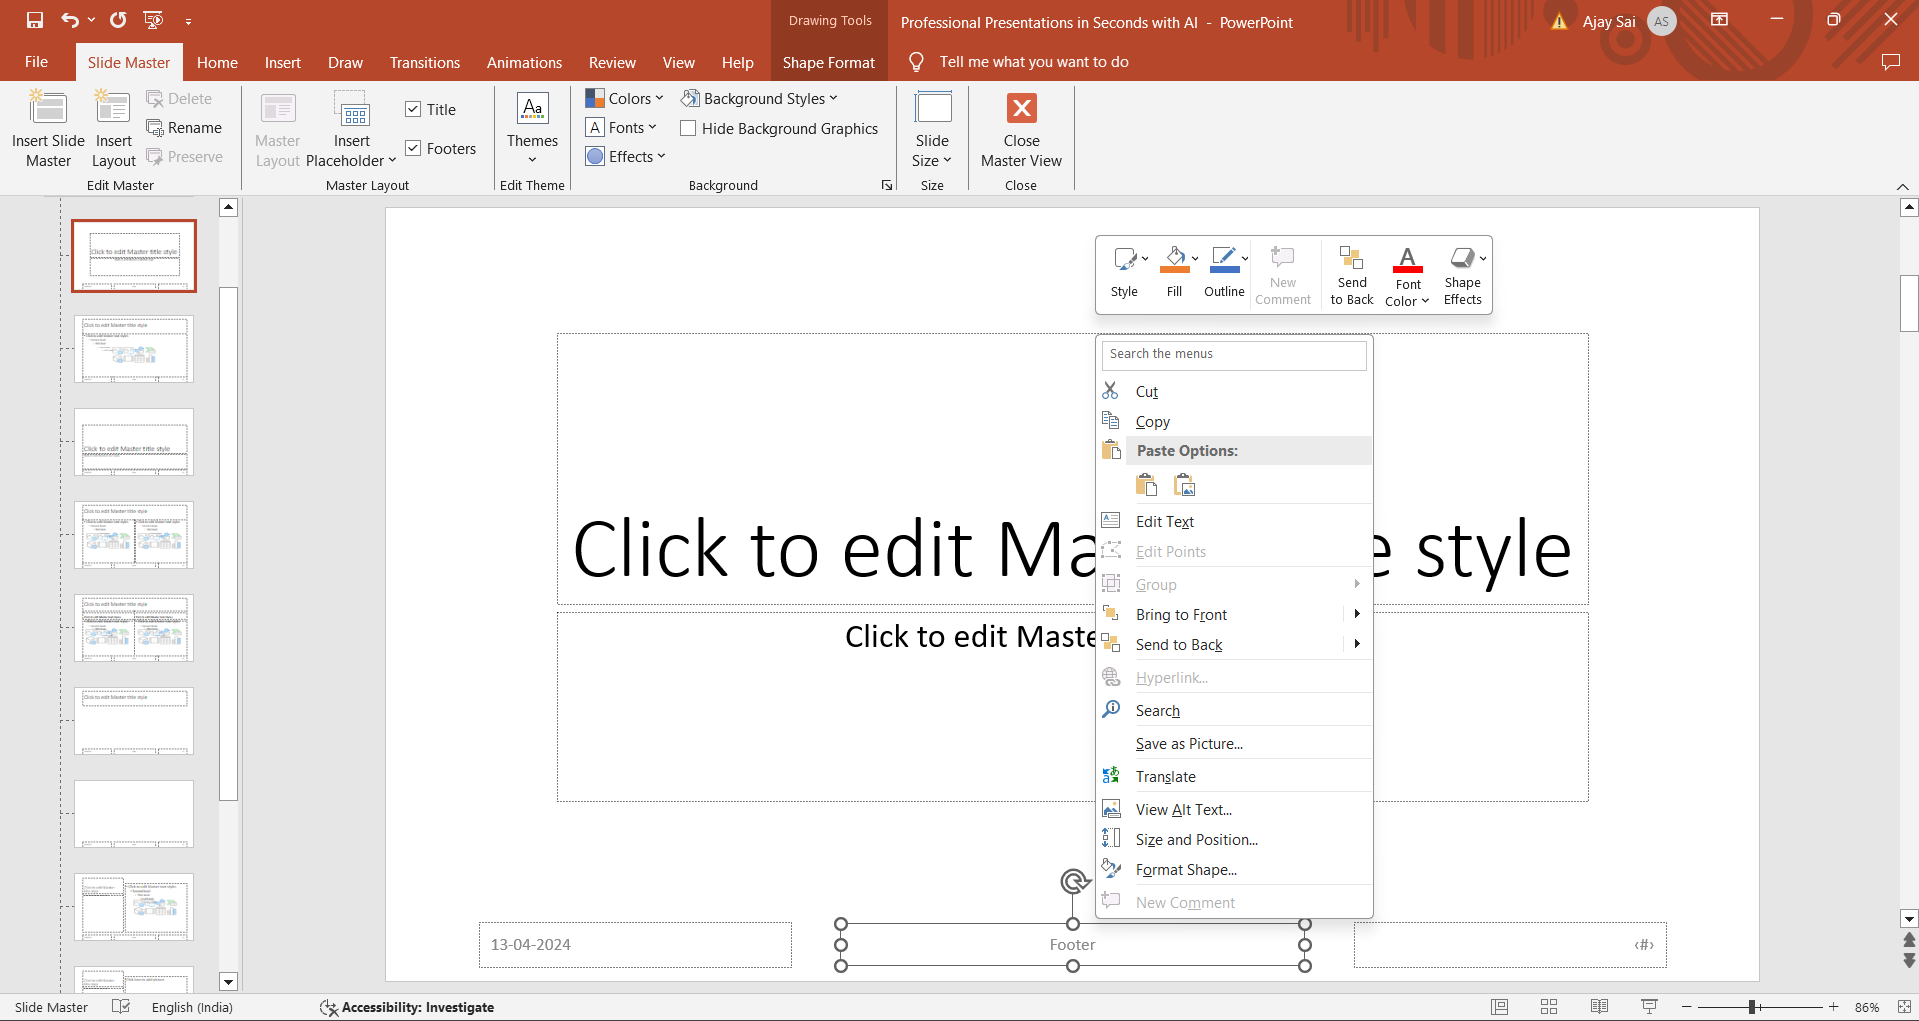This screenshot has width=1919, height=1021.
Task: Click Accessibility: Investigate in status bar
Action: pyautogui.click(x=408, y=1007)
